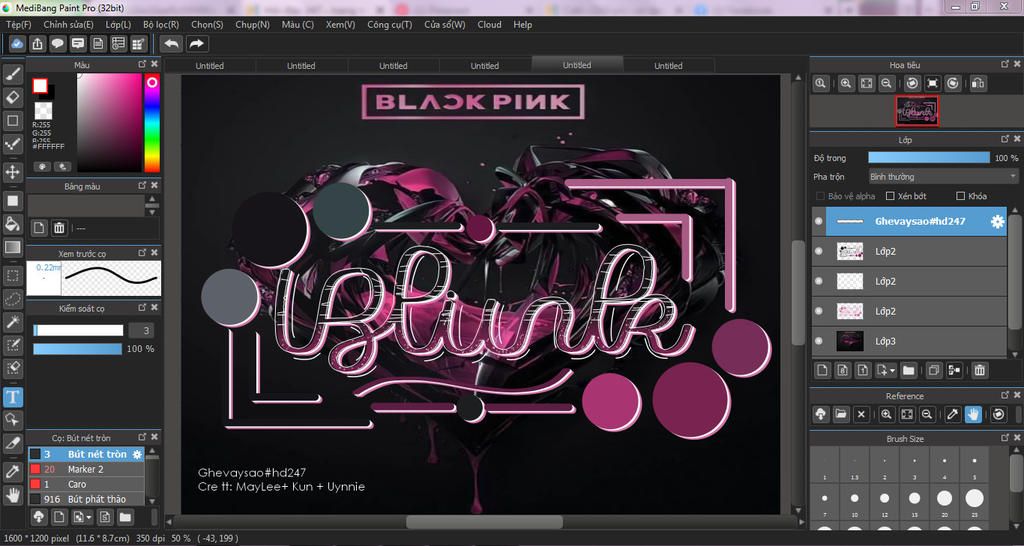Click the speech bubble toolbar icon
The width and height of the screenshot is (1024, 546).
click(58, 44)
